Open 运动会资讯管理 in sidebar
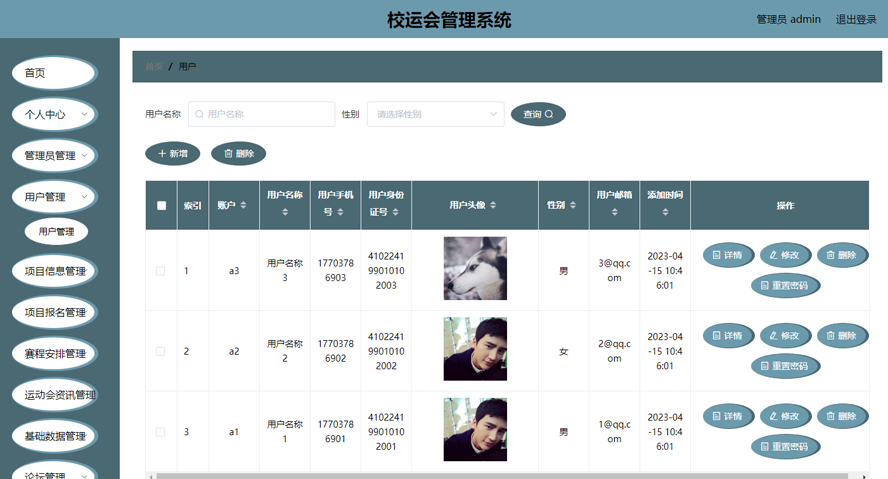This screenshot has width=888, height=479. pyautogui.click(x=54, y=395)
